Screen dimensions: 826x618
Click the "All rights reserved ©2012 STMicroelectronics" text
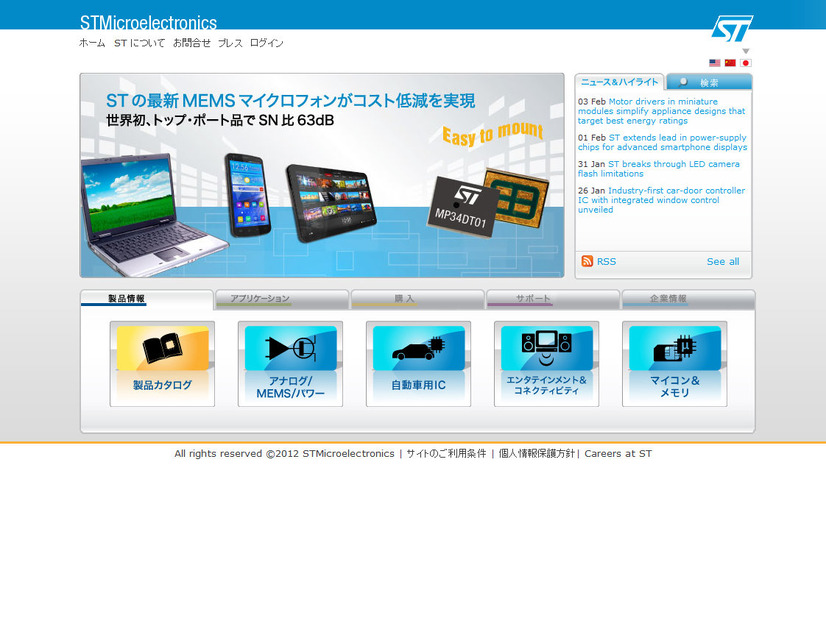pos(284,454)
